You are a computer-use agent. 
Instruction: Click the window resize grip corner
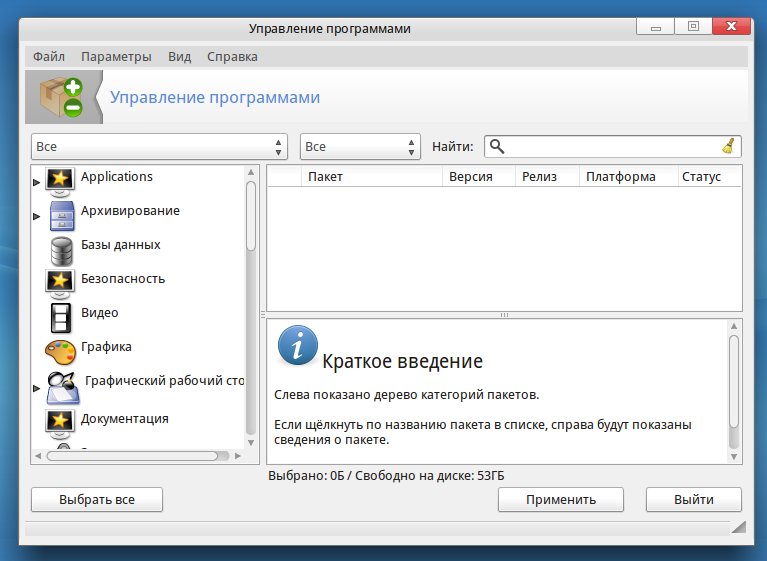coord(739,527)
